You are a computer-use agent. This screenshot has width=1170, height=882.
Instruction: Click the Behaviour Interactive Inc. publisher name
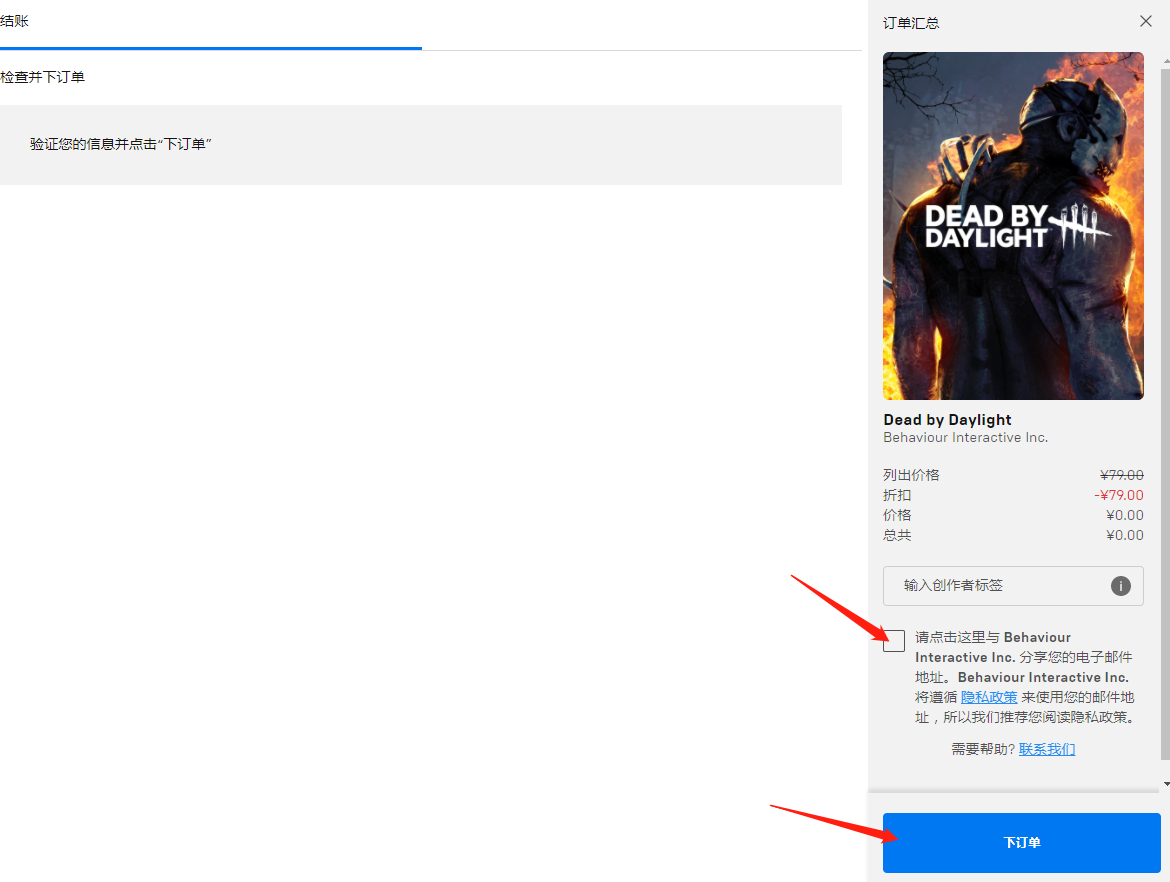965,438
